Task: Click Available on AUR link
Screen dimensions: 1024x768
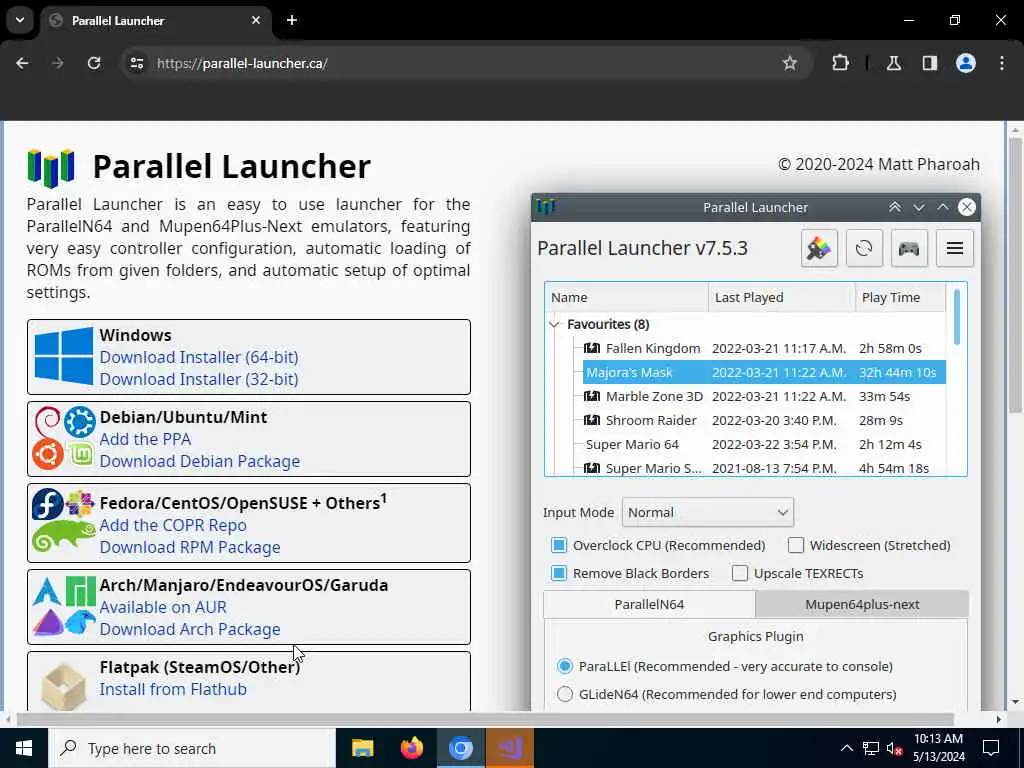Action: pyautogui.click(x=163, y=607)
